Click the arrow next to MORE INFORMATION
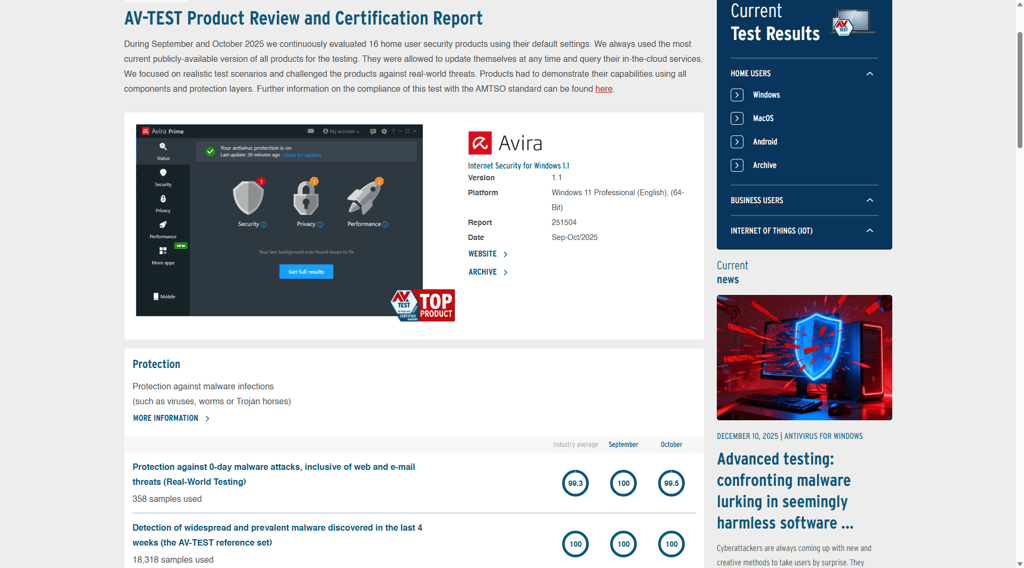The image size is (1024, 568). coord(207,418)
